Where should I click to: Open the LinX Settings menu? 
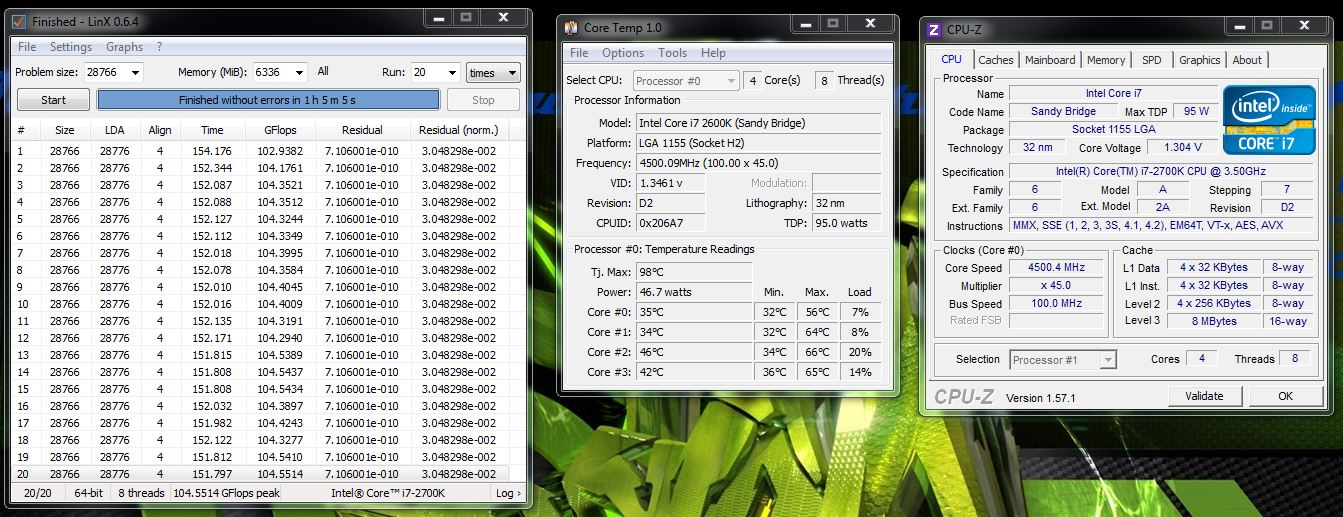tap(71, 47)
